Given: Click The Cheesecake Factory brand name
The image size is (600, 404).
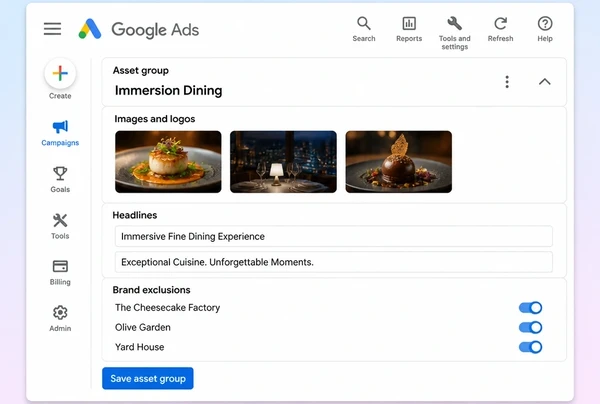Looking at the screenshot, I should coord(168,308).
